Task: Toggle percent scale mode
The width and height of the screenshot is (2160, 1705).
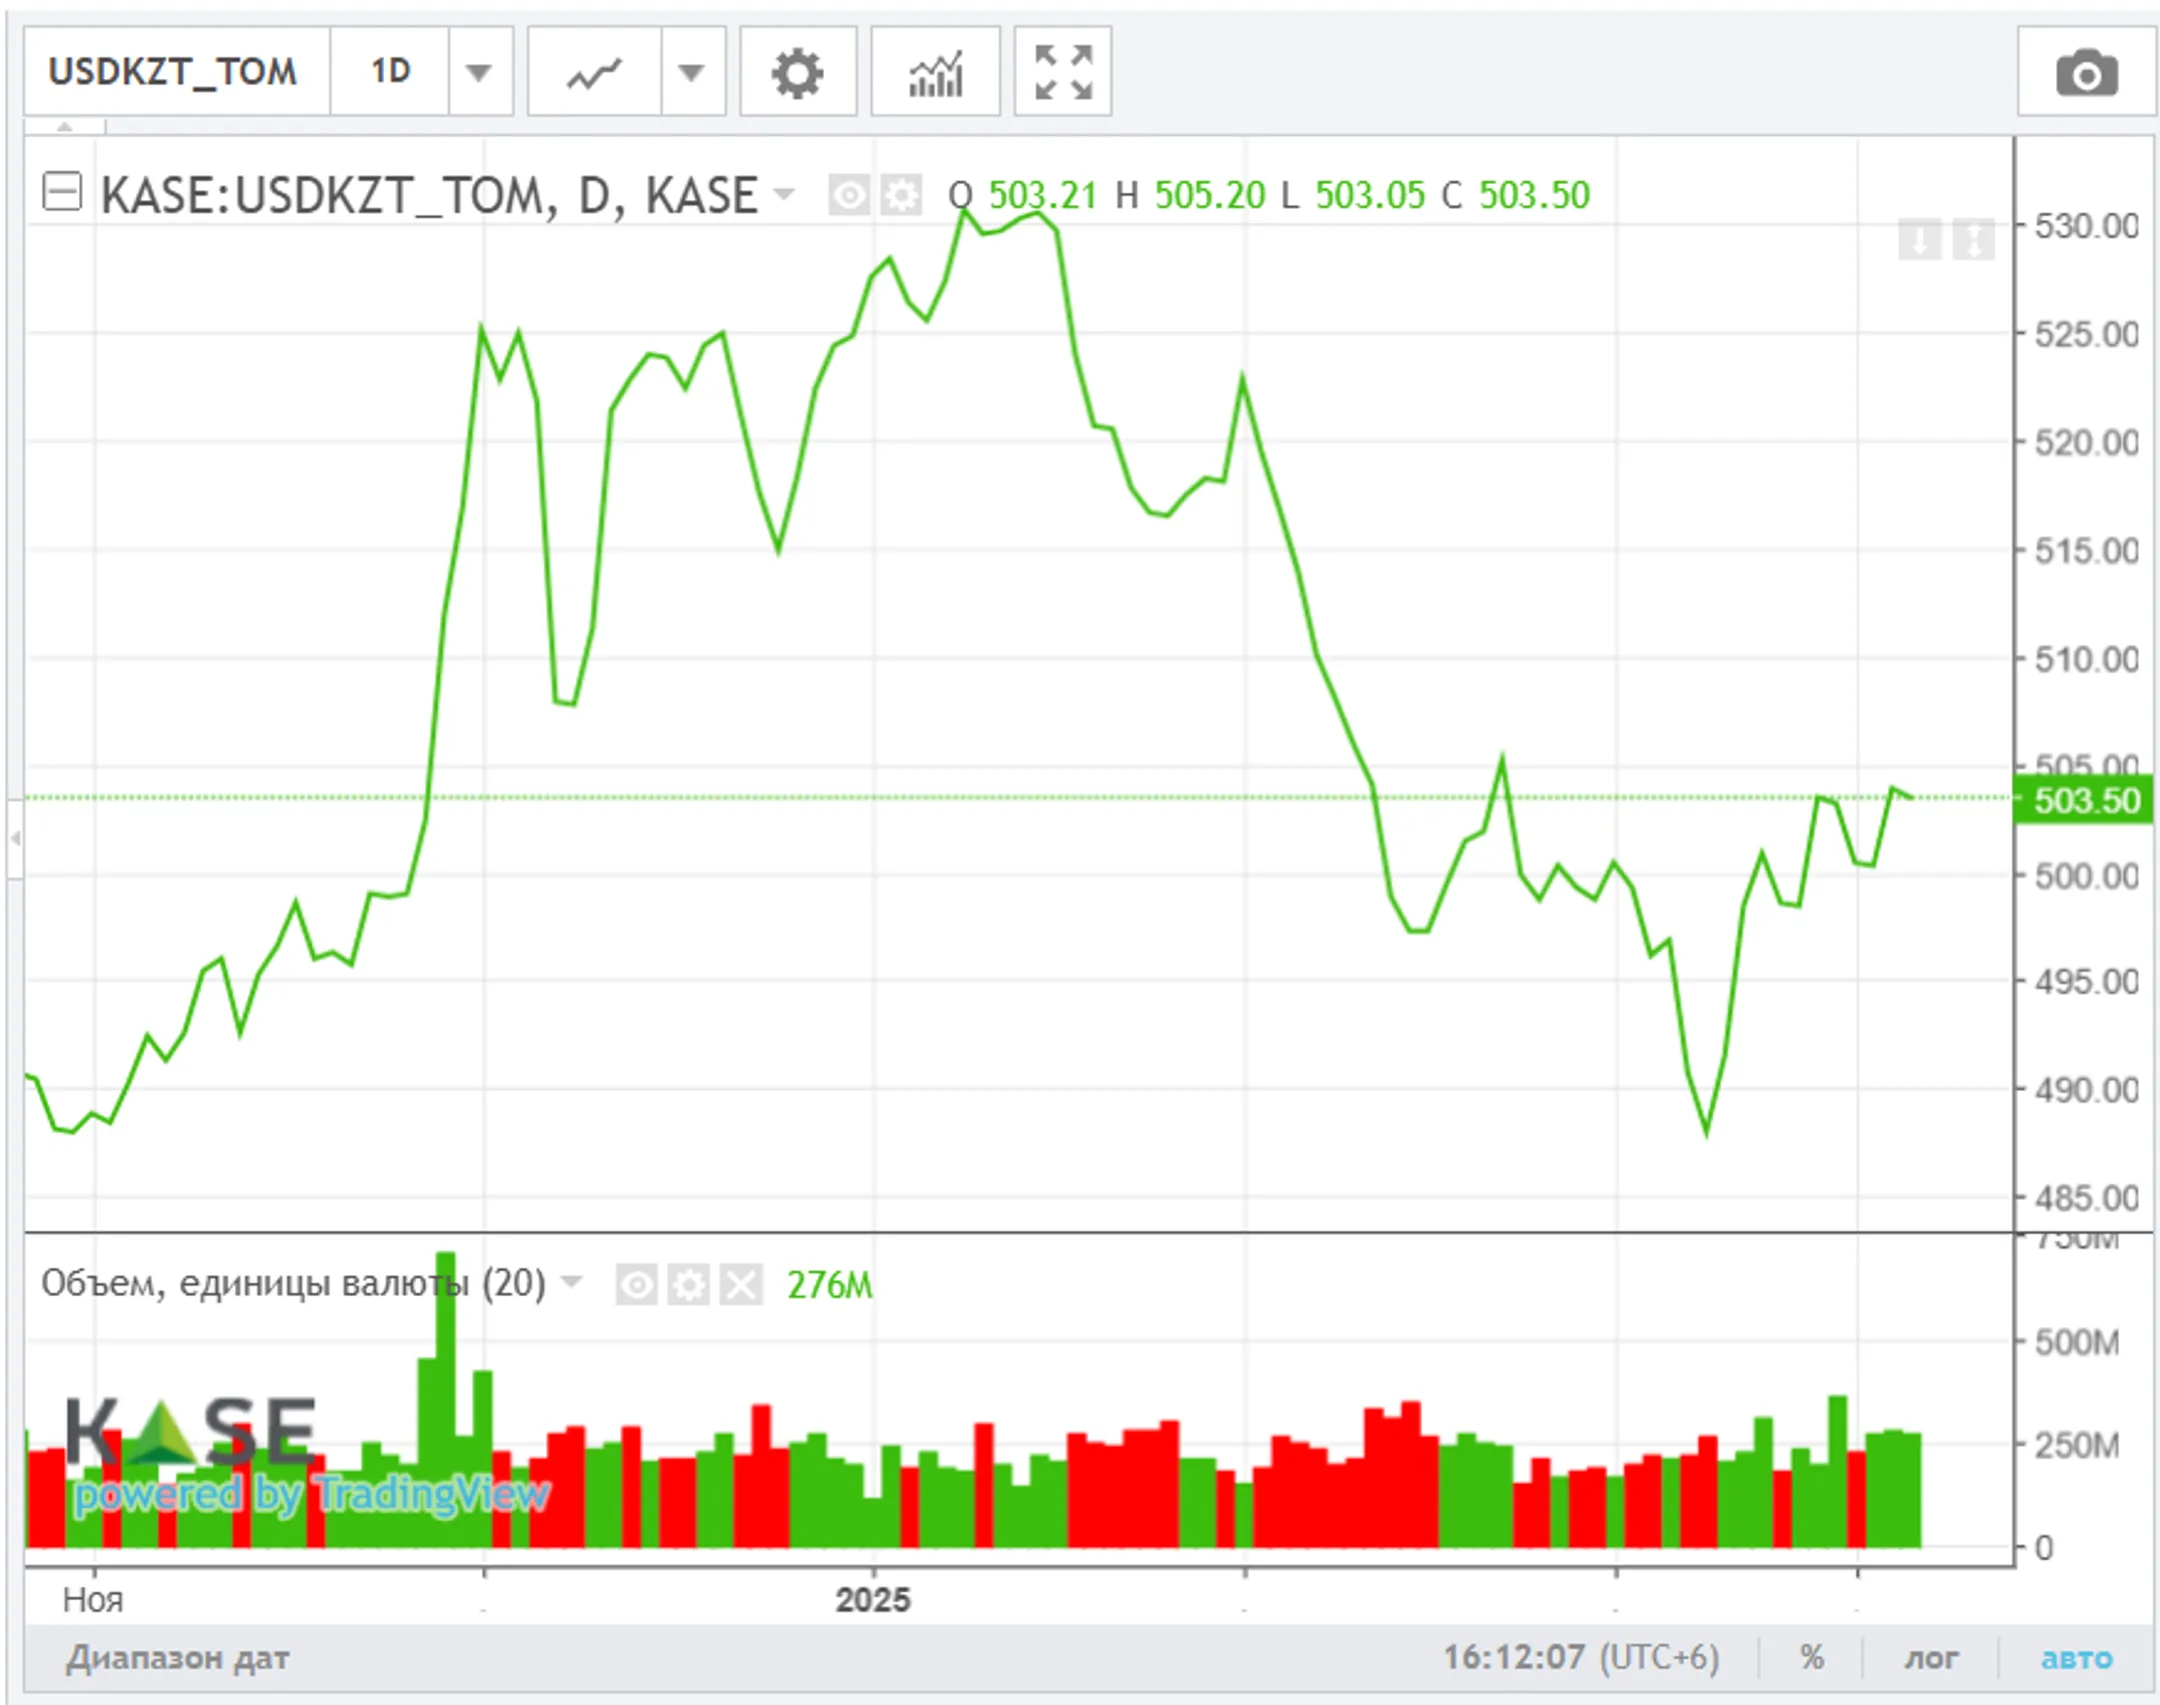Action: (x=1812, y=1657)
